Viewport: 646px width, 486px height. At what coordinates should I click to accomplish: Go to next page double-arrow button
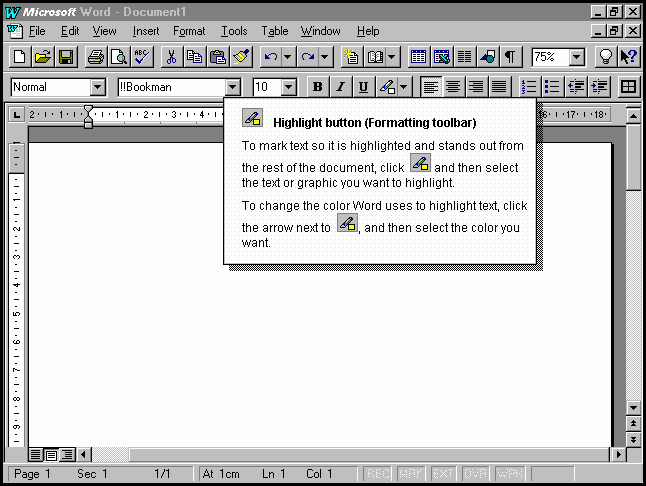point(633,439)
